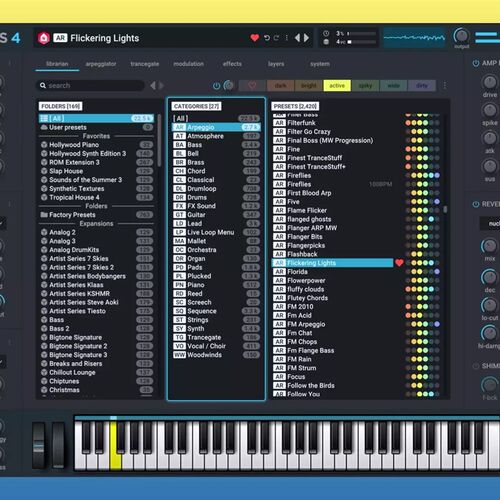
Task: Click the circular icon beside the filter power button
Action: [x=228, y=86]
